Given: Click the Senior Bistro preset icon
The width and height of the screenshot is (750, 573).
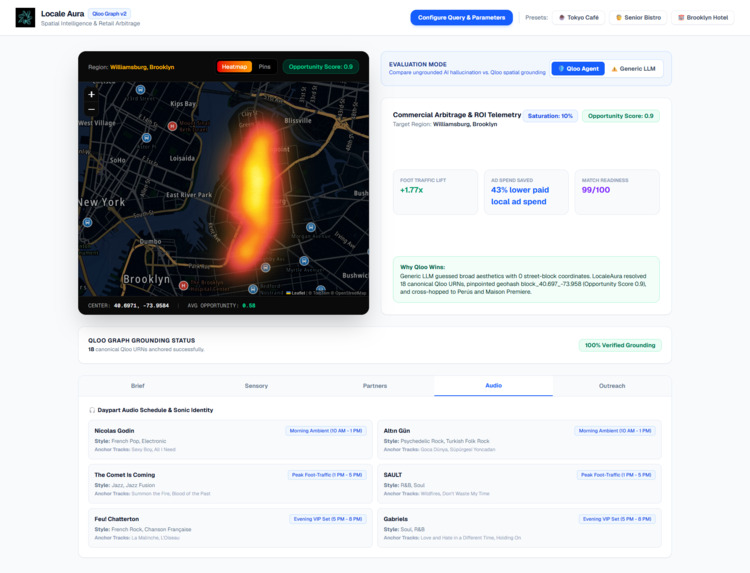Looking at the screenshot, I should point(618,18).
